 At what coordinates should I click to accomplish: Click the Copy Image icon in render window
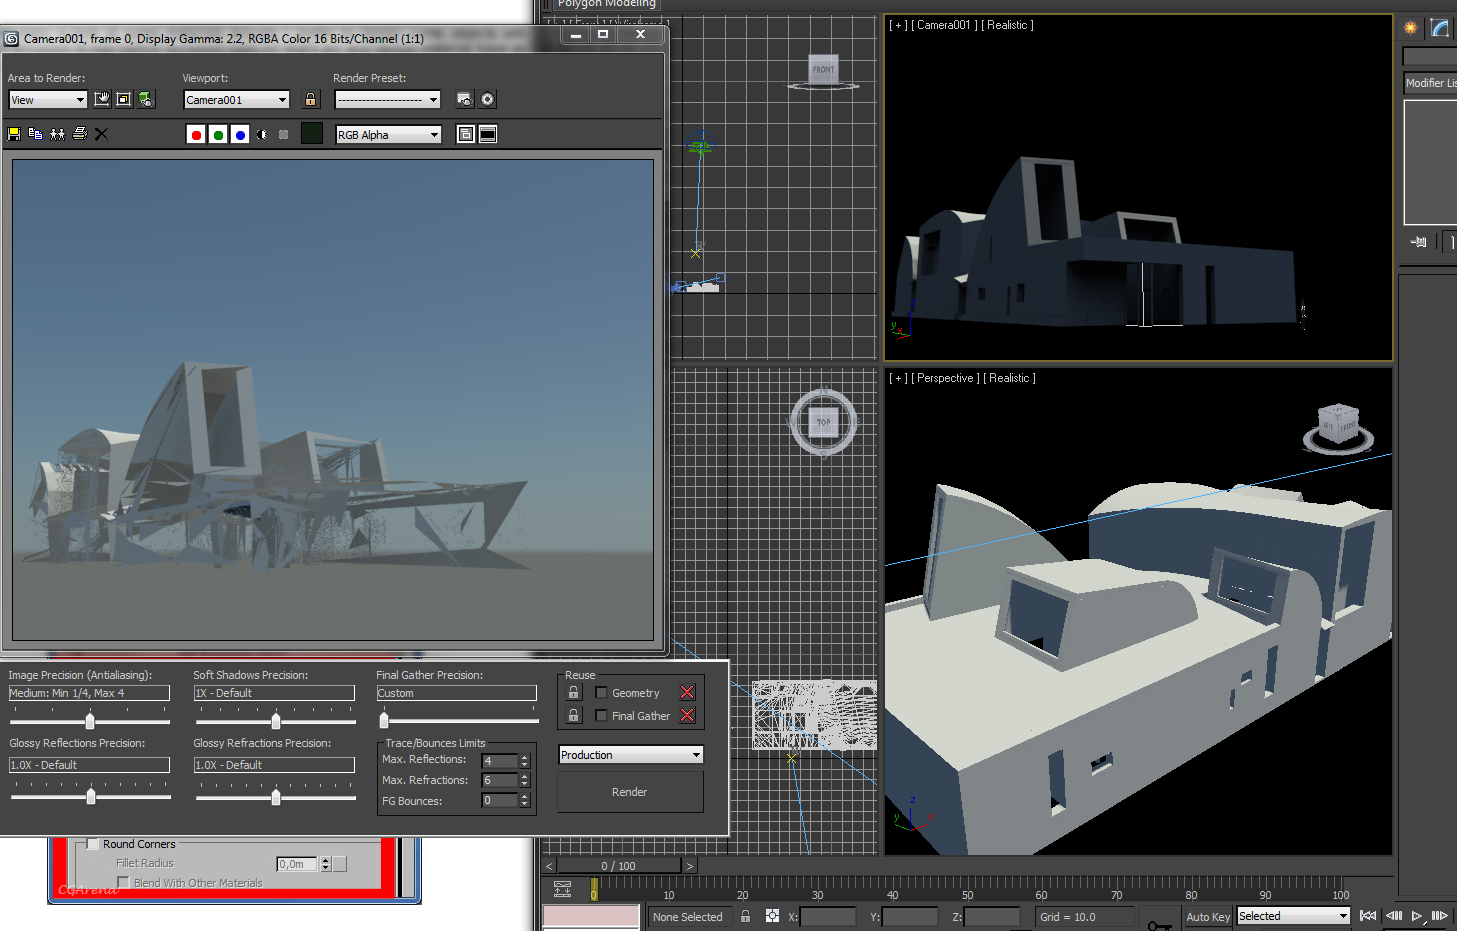36,134
